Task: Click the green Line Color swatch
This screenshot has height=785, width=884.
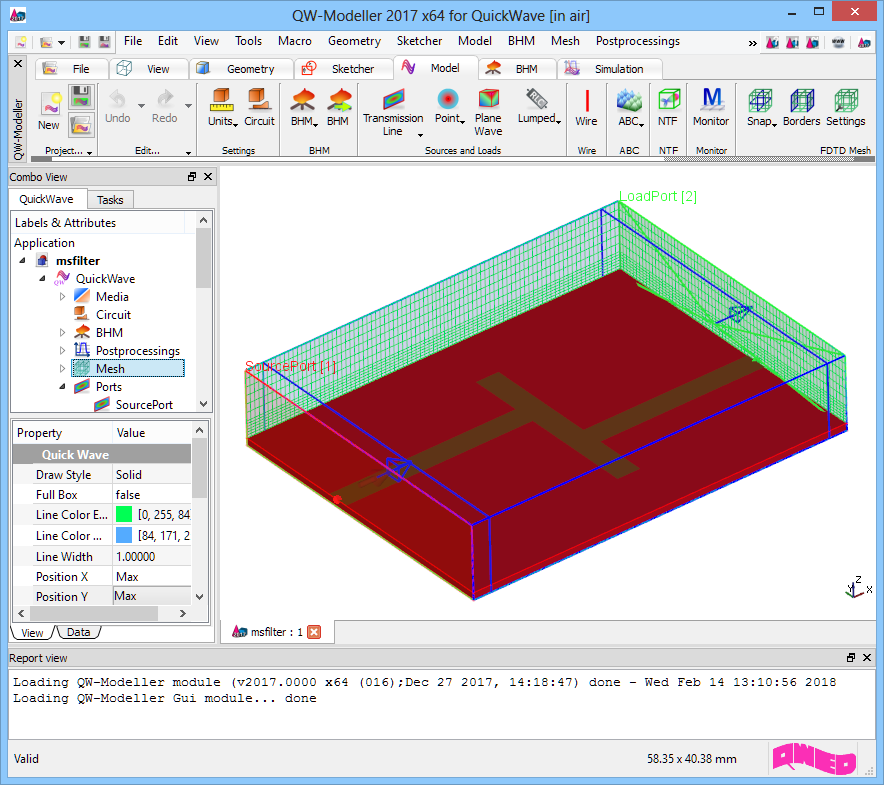Action: point(124,515)
